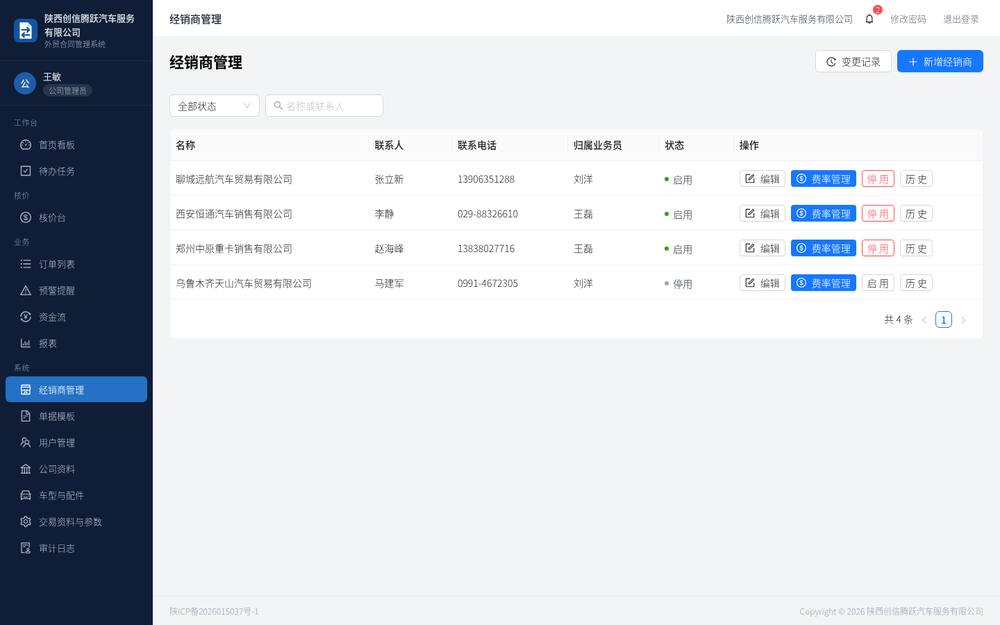This screenshot has height=625, width=1000.
Task: Open 待办任务 checkbox icon in sidebar
Action: point(26,171)
